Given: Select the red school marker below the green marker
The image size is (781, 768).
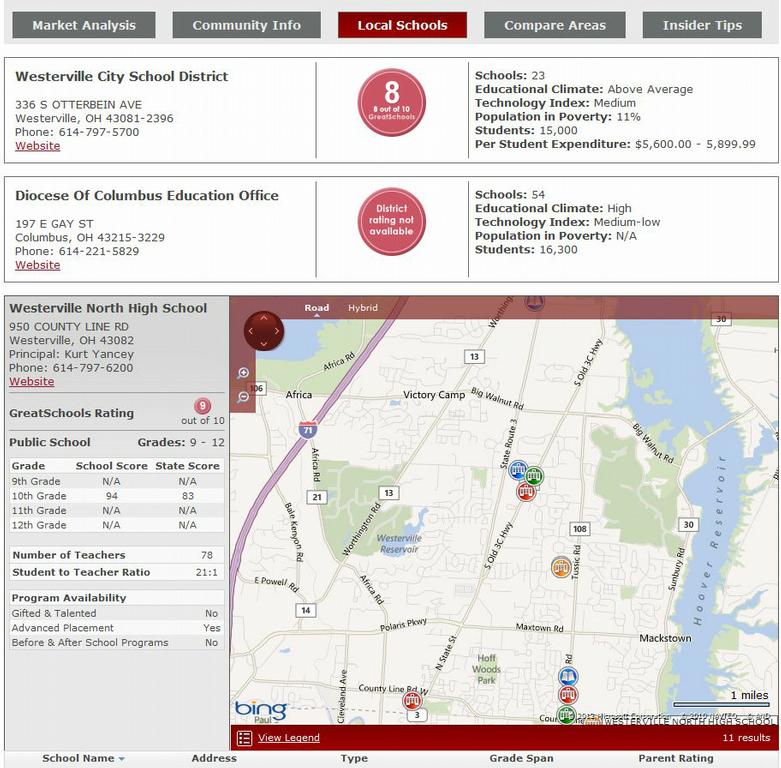Looking at the screenshot, I should click(526, 492).
